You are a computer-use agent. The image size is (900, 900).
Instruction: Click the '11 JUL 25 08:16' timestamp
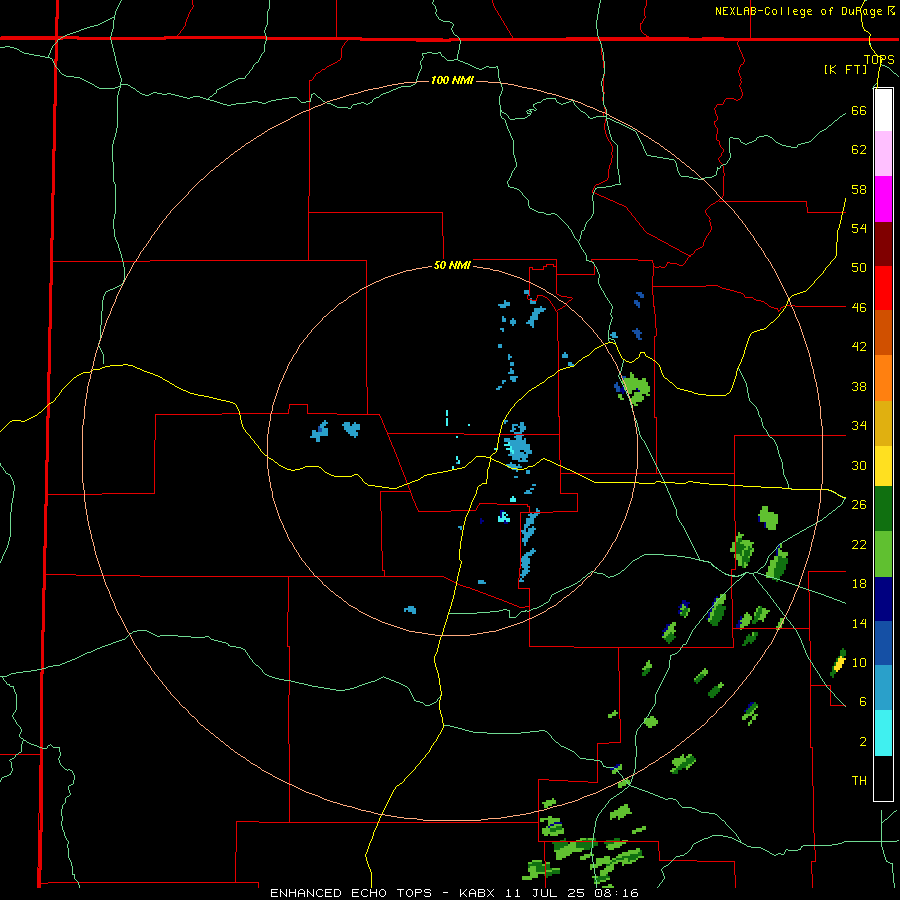[572, 893]
